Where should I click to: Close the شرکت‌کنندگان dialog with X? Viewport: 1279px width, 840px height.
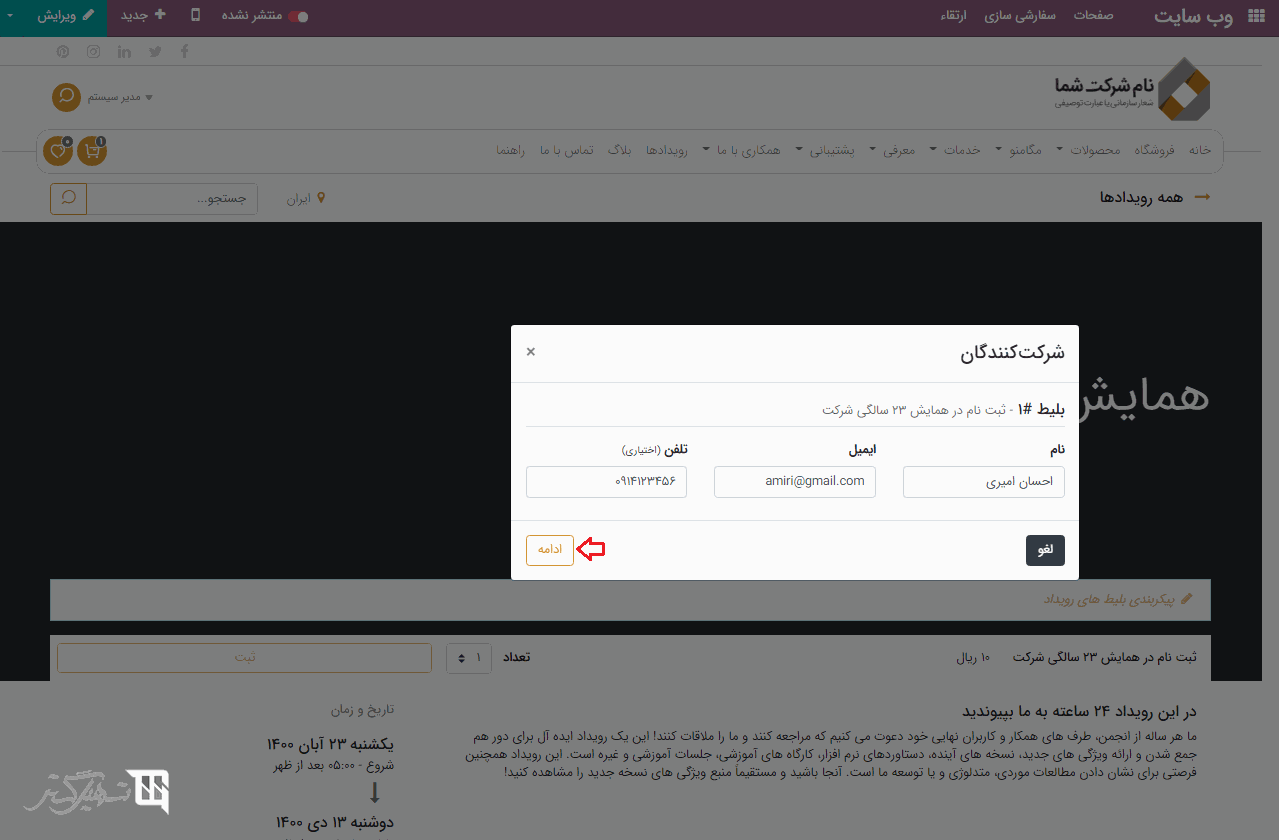click(531, 352)
